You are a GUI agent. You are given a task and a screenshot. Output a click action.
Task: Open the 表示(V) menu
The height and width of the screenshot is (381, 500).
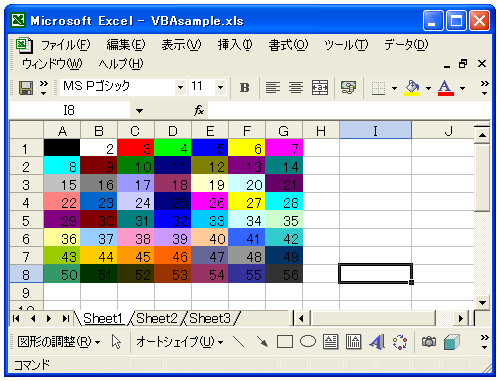click(181, 45)
